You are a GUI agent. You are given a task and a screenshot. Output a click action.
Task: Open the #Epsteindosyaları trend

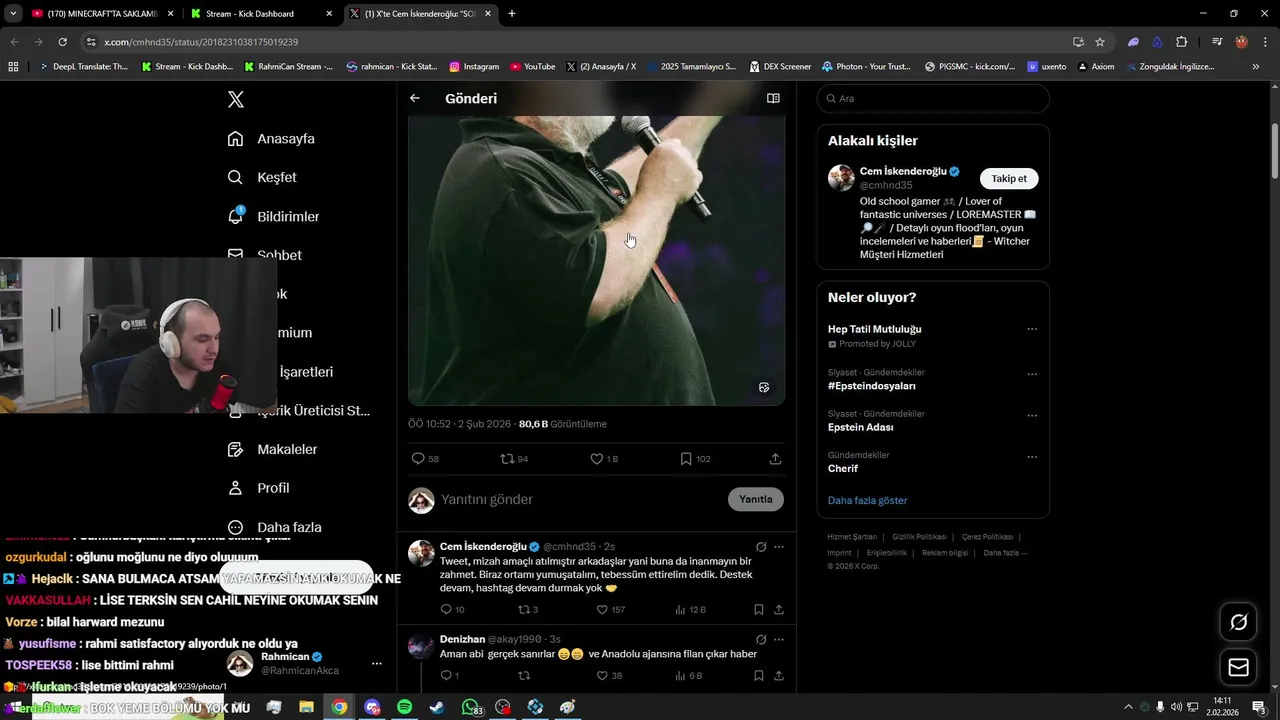click(x=871, y=386)
